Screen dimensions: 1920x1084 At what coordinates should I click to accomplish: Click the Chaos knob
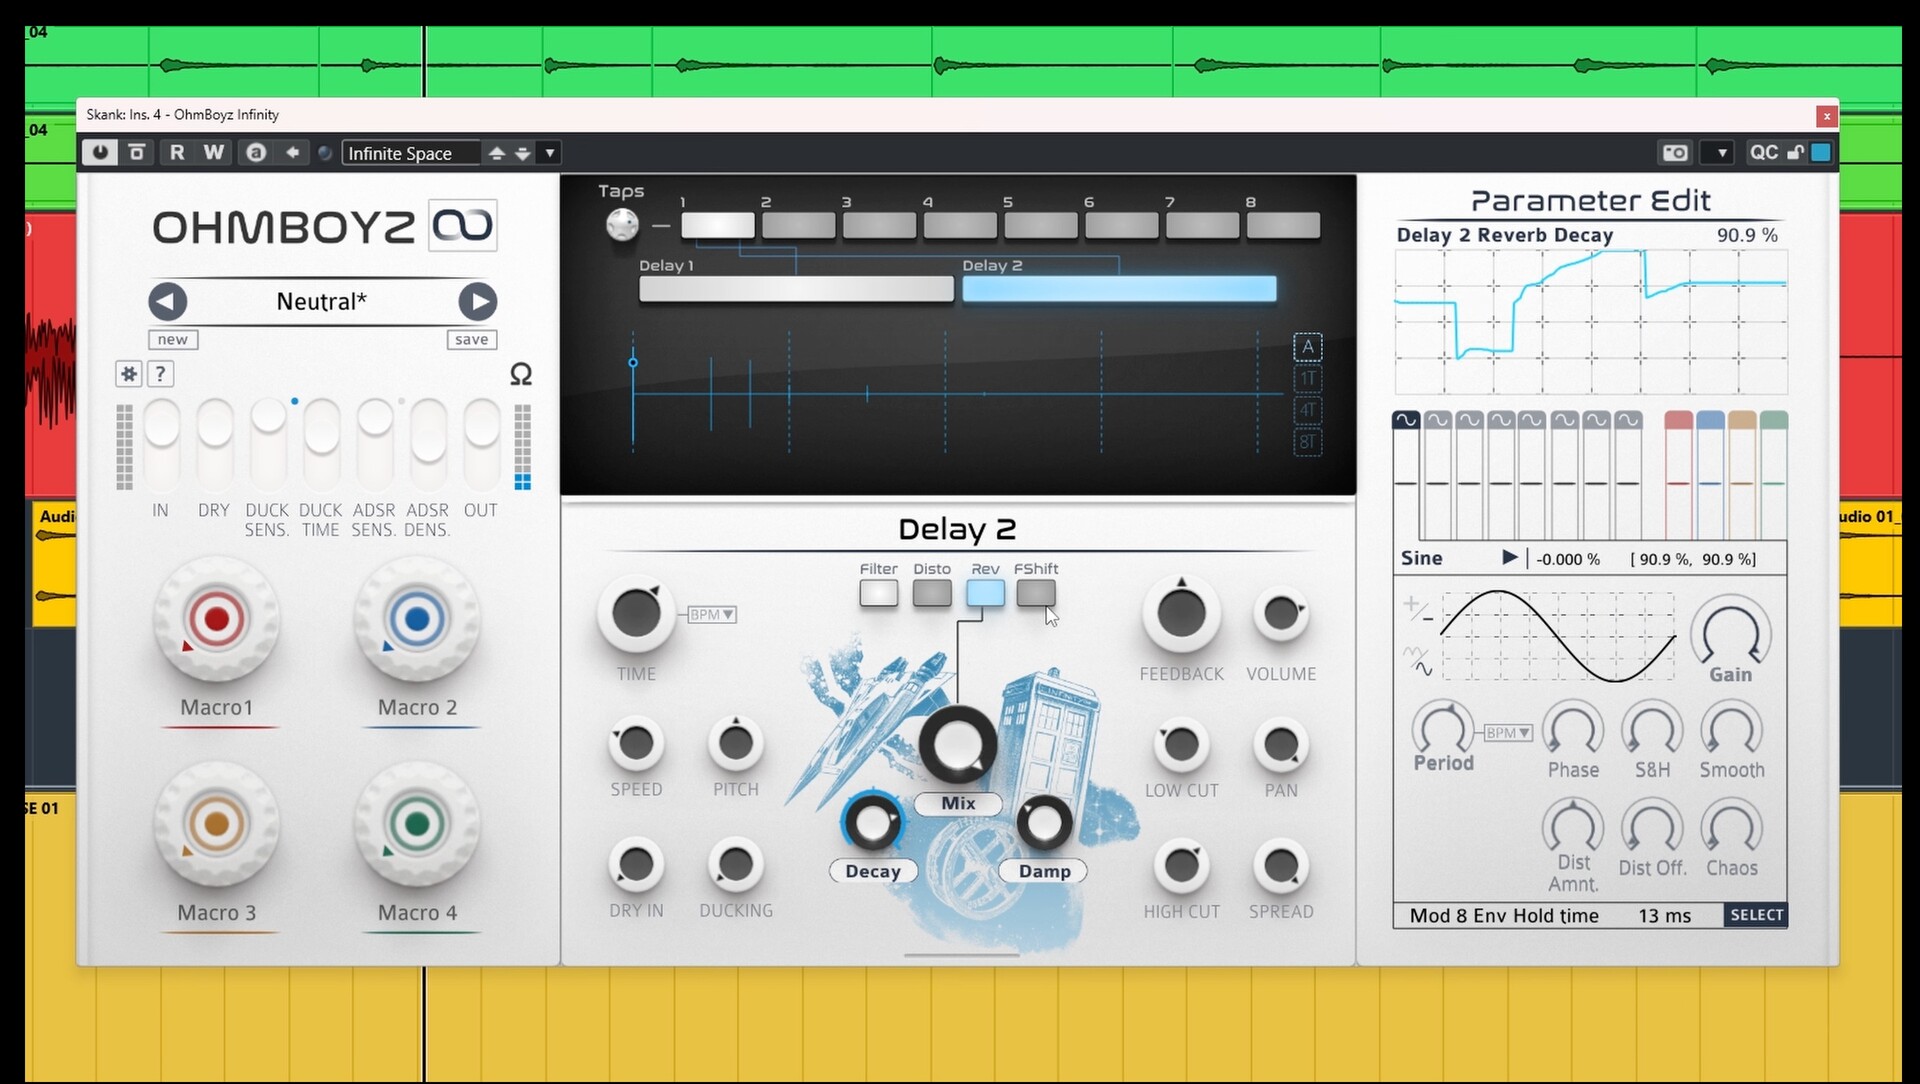pos(1731,828)
